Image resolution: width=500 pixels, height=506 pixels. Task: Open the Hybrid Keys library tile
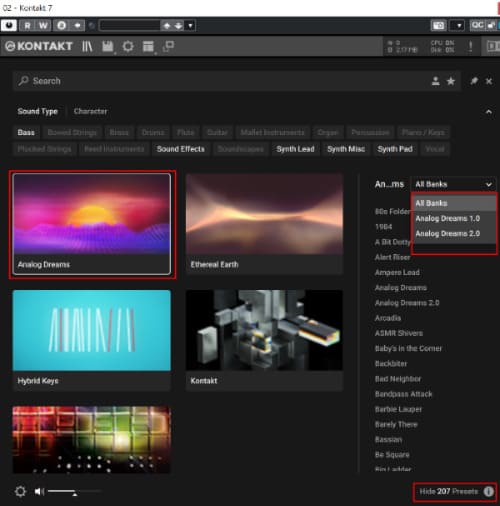coord(92,340)
